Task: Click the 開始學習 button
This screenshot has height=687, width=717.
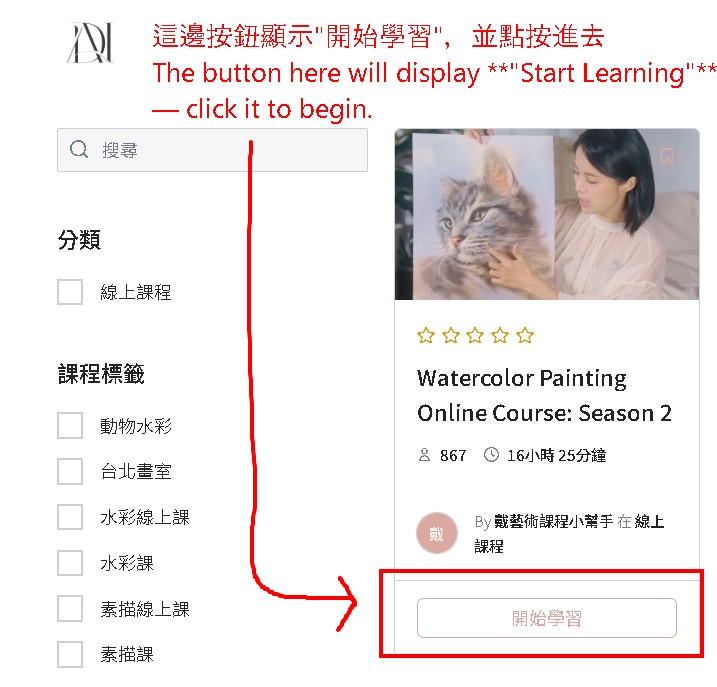Action: (x=547, y=618)
